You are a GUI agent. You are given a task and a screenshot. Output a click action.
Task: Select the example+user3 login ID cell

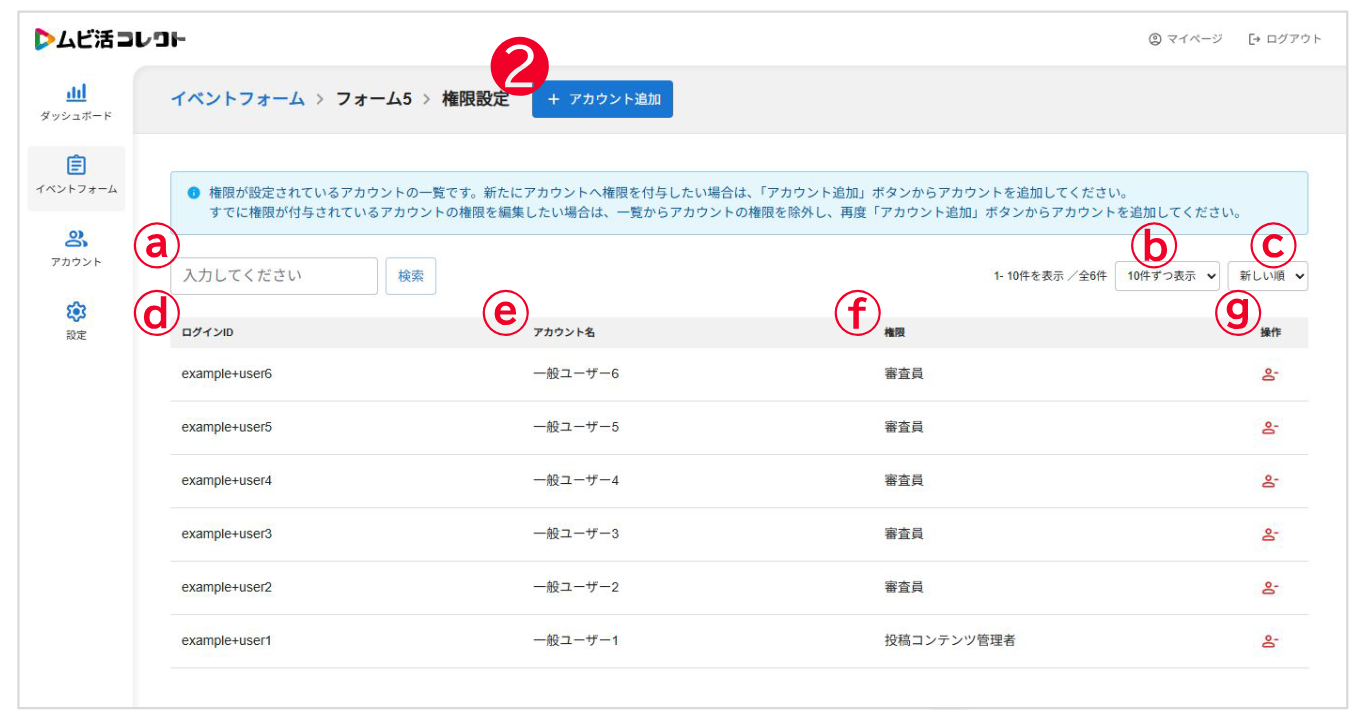(226, 534)
